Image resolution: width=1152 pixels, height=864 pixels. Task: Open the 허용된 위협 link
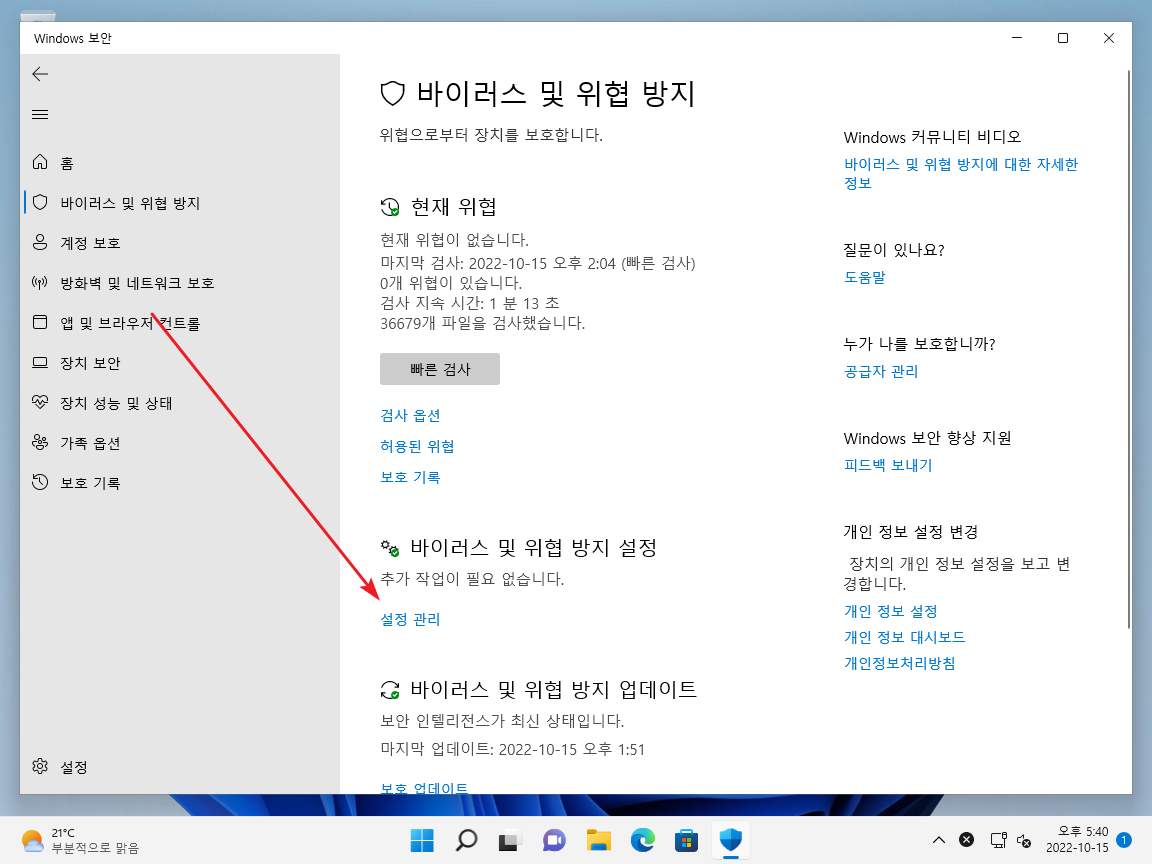pos(417,446)
